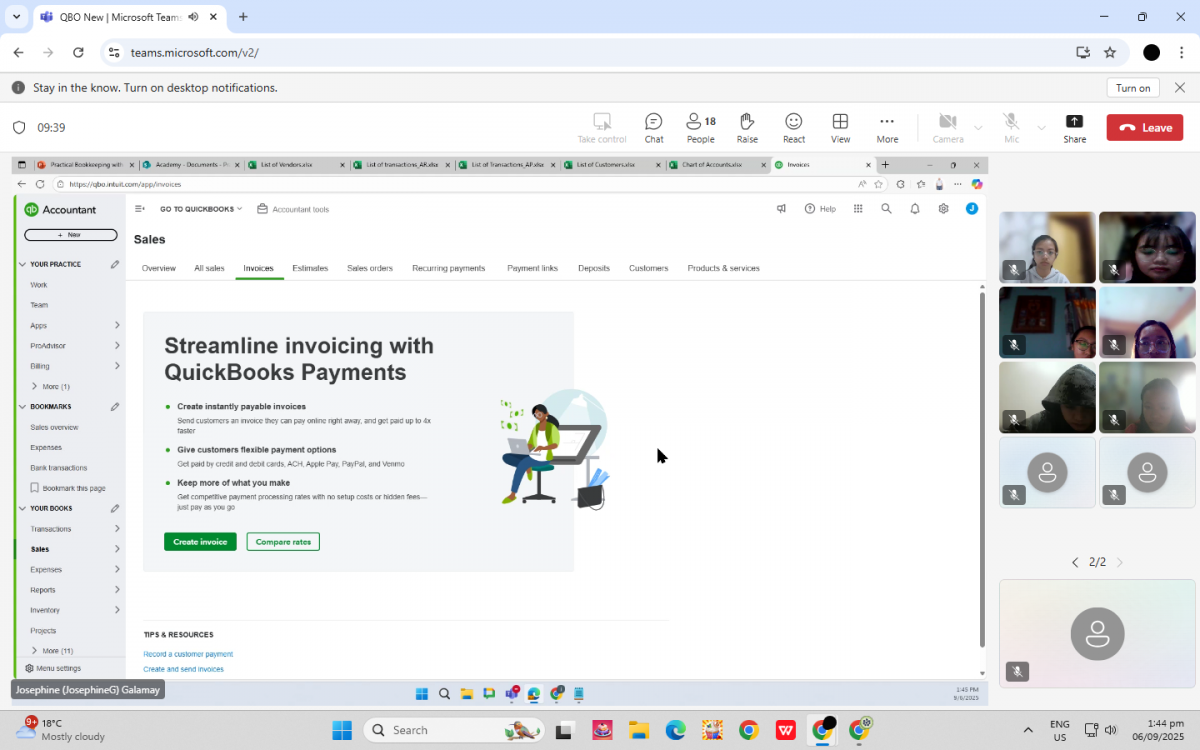Expand camera options dropdown arrow

coord(978,128)
